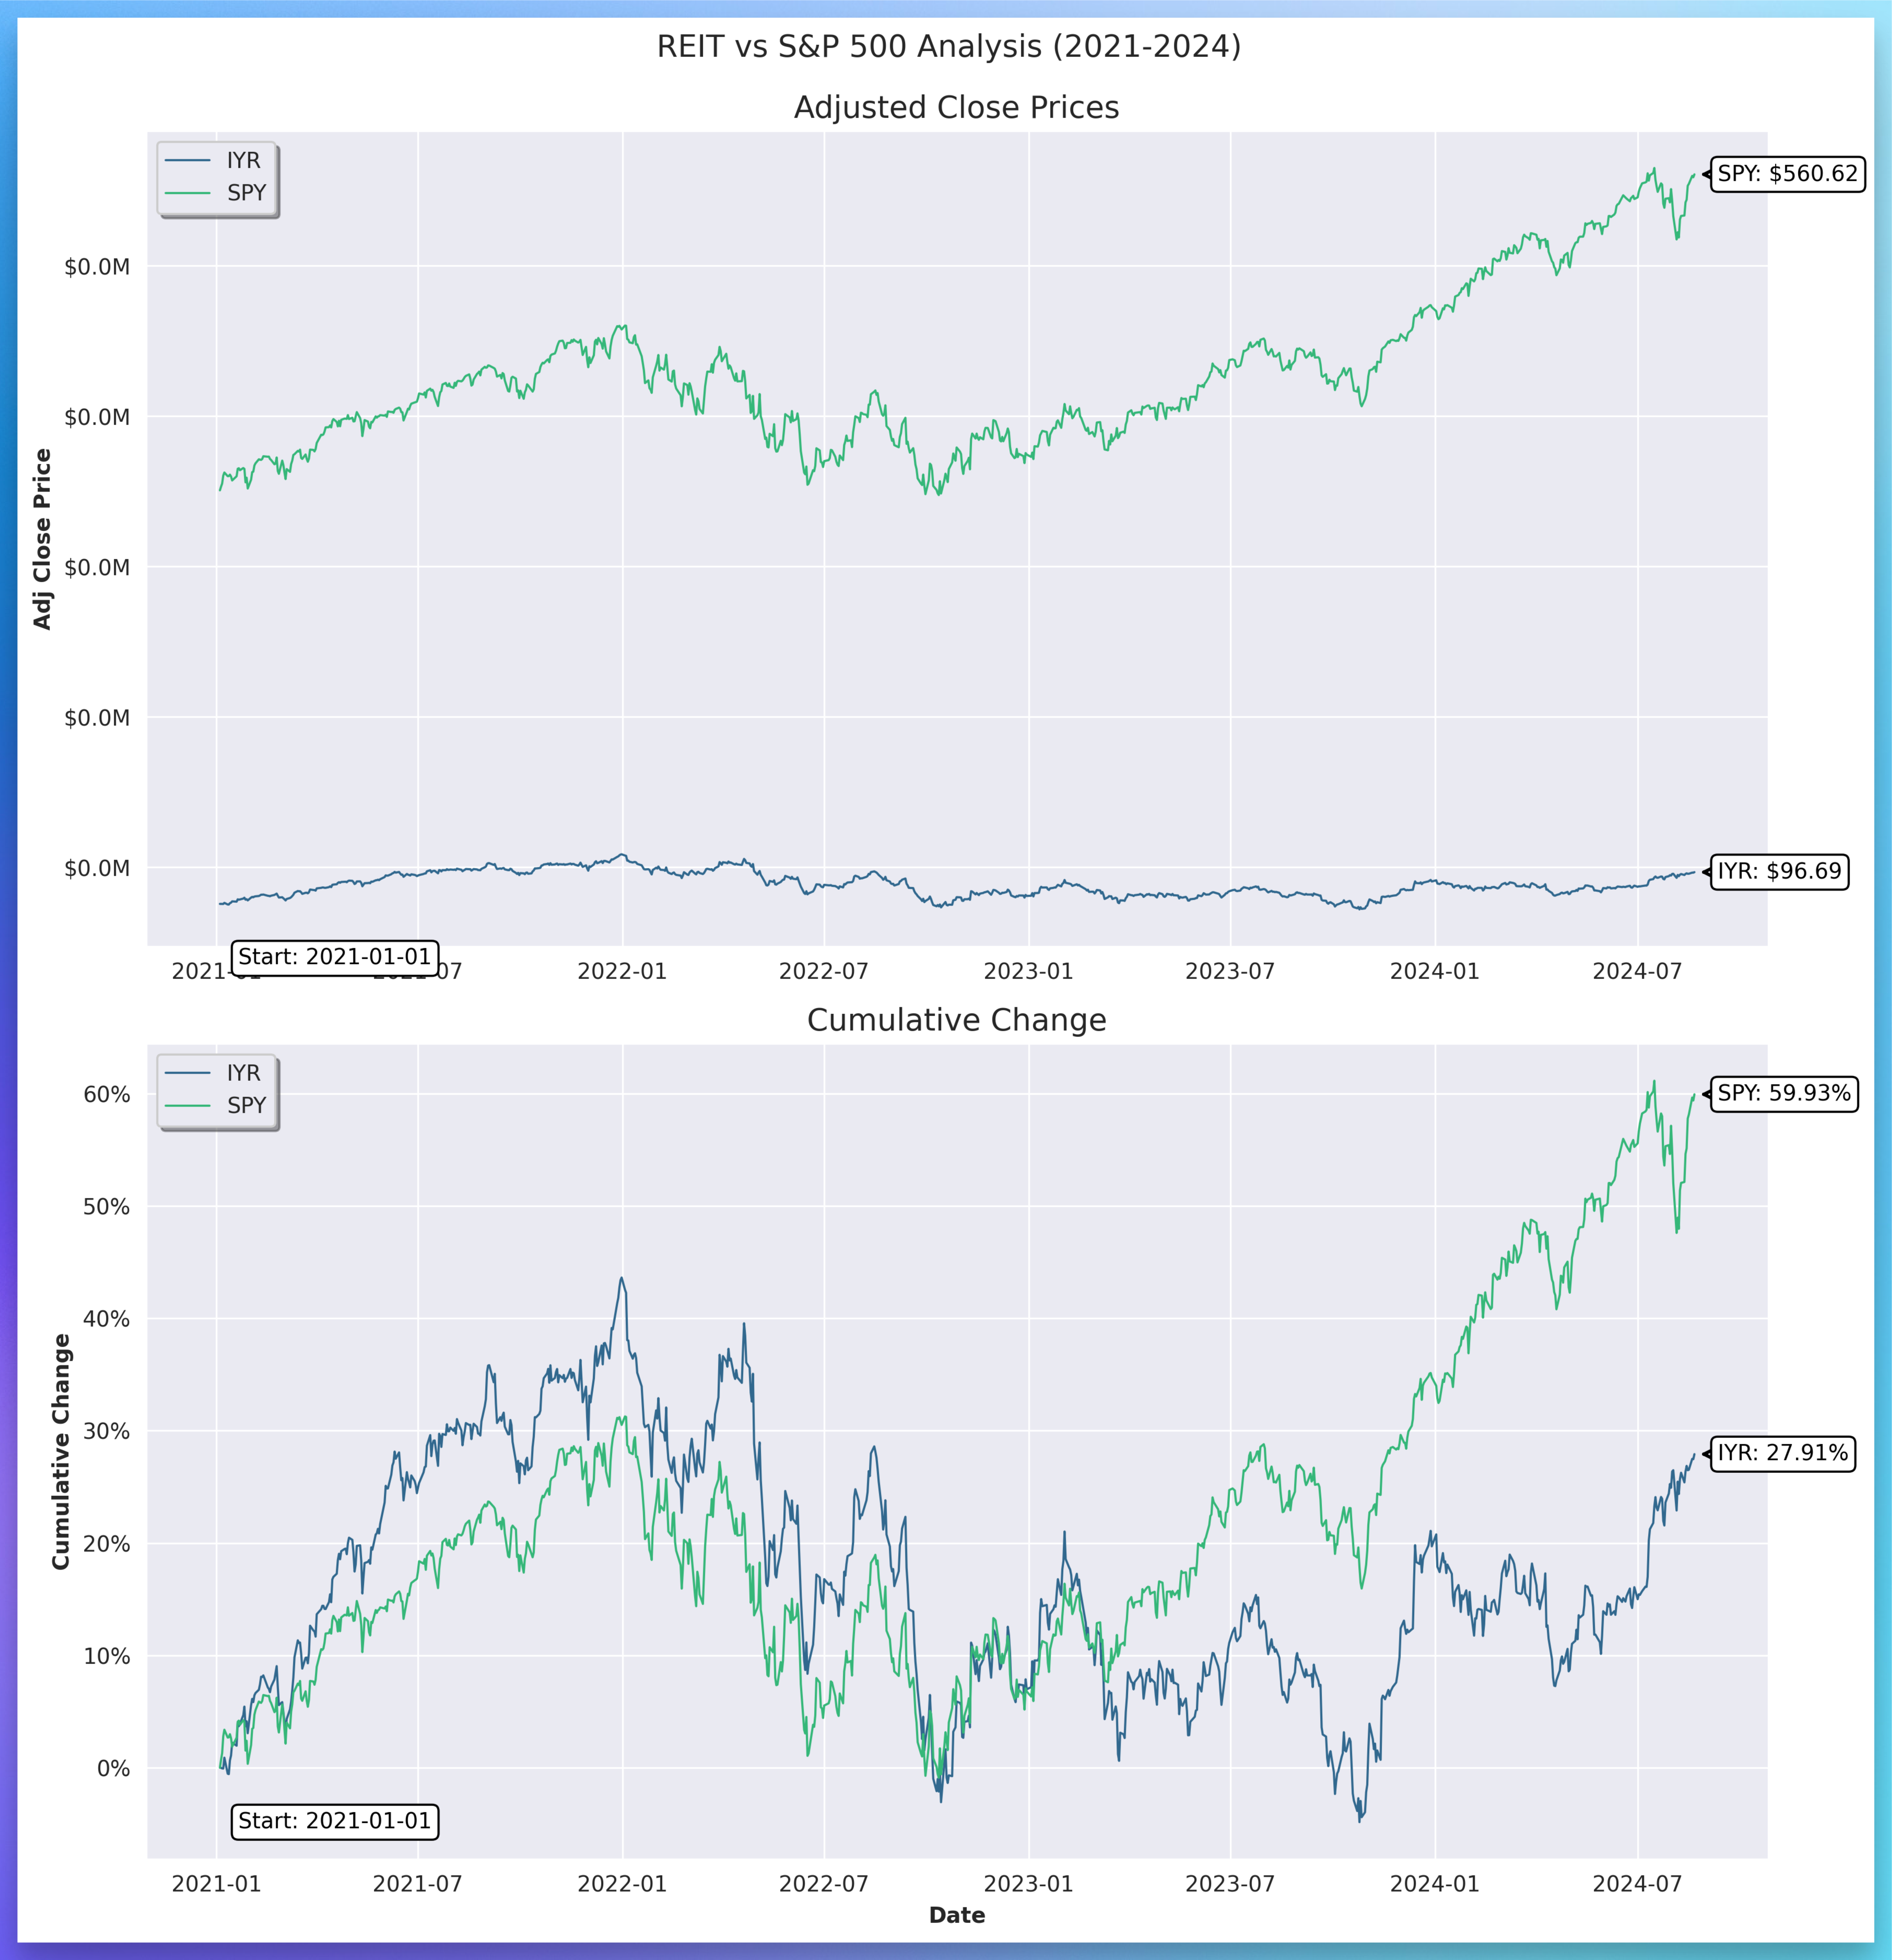This screenshot has width=1892, height=1960.
Task: Select the 'SPY: 59.93%' annotation box
Action: (1784, 1094)
